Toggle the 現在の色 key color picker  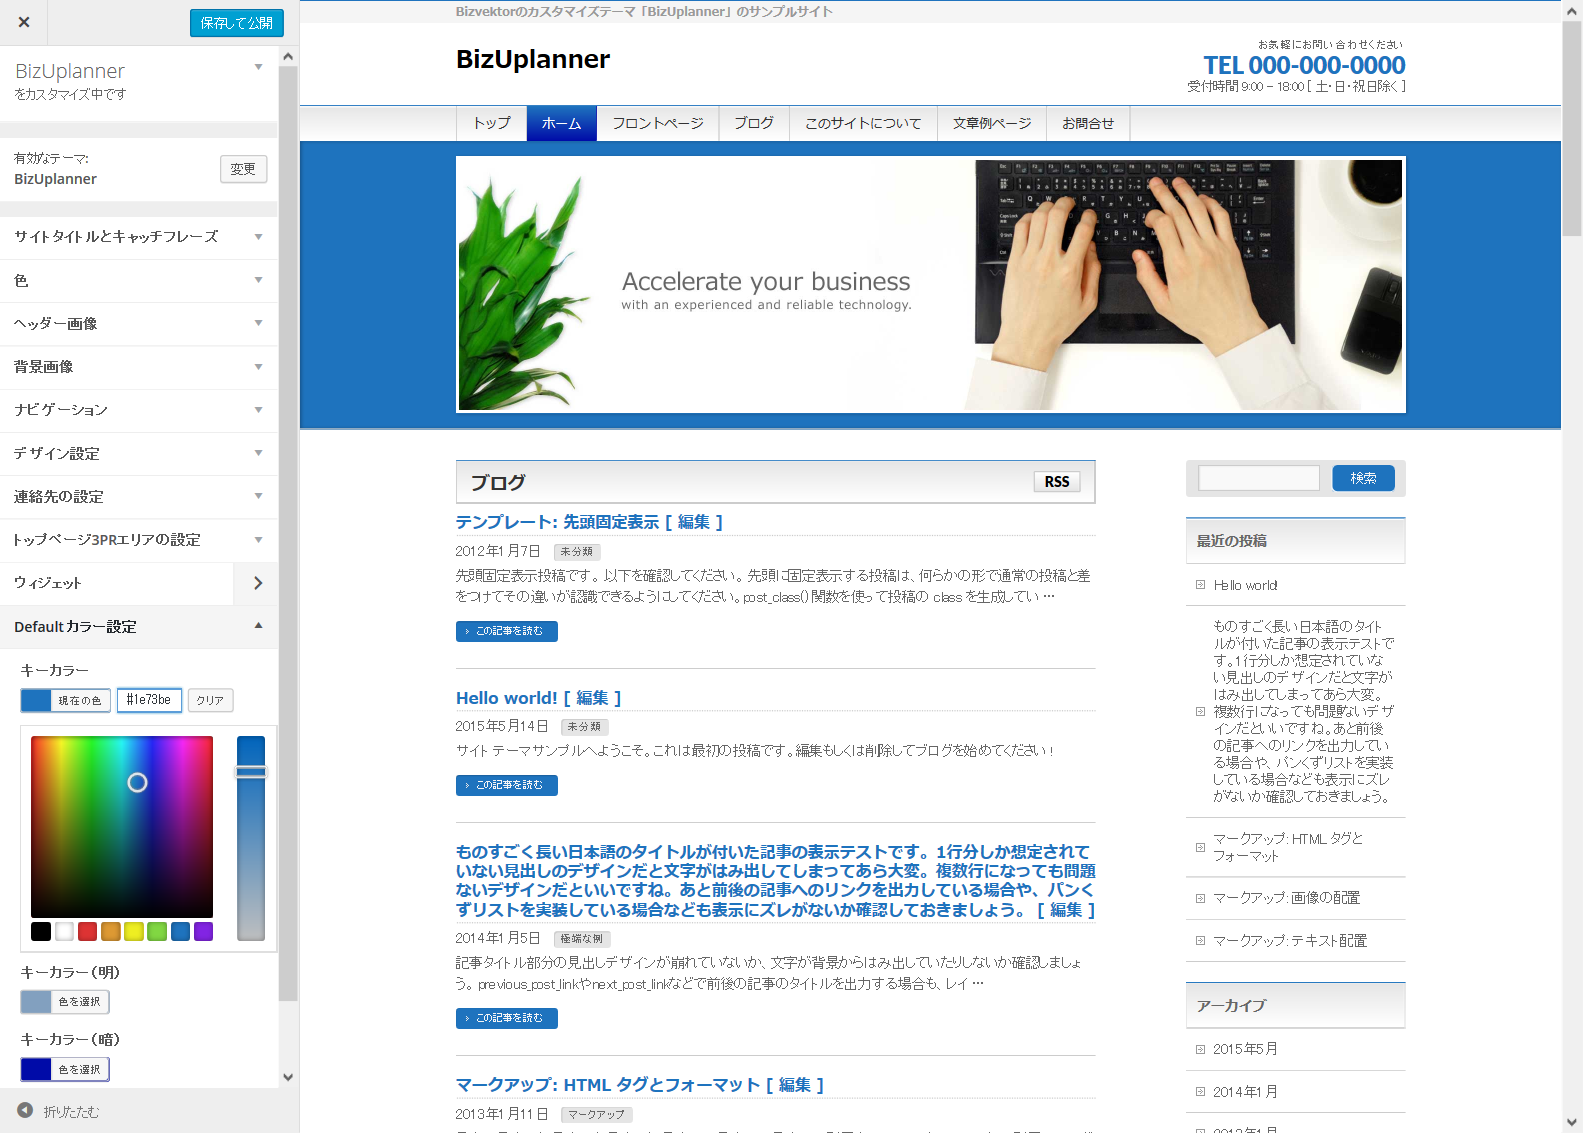tap(65, 700)
